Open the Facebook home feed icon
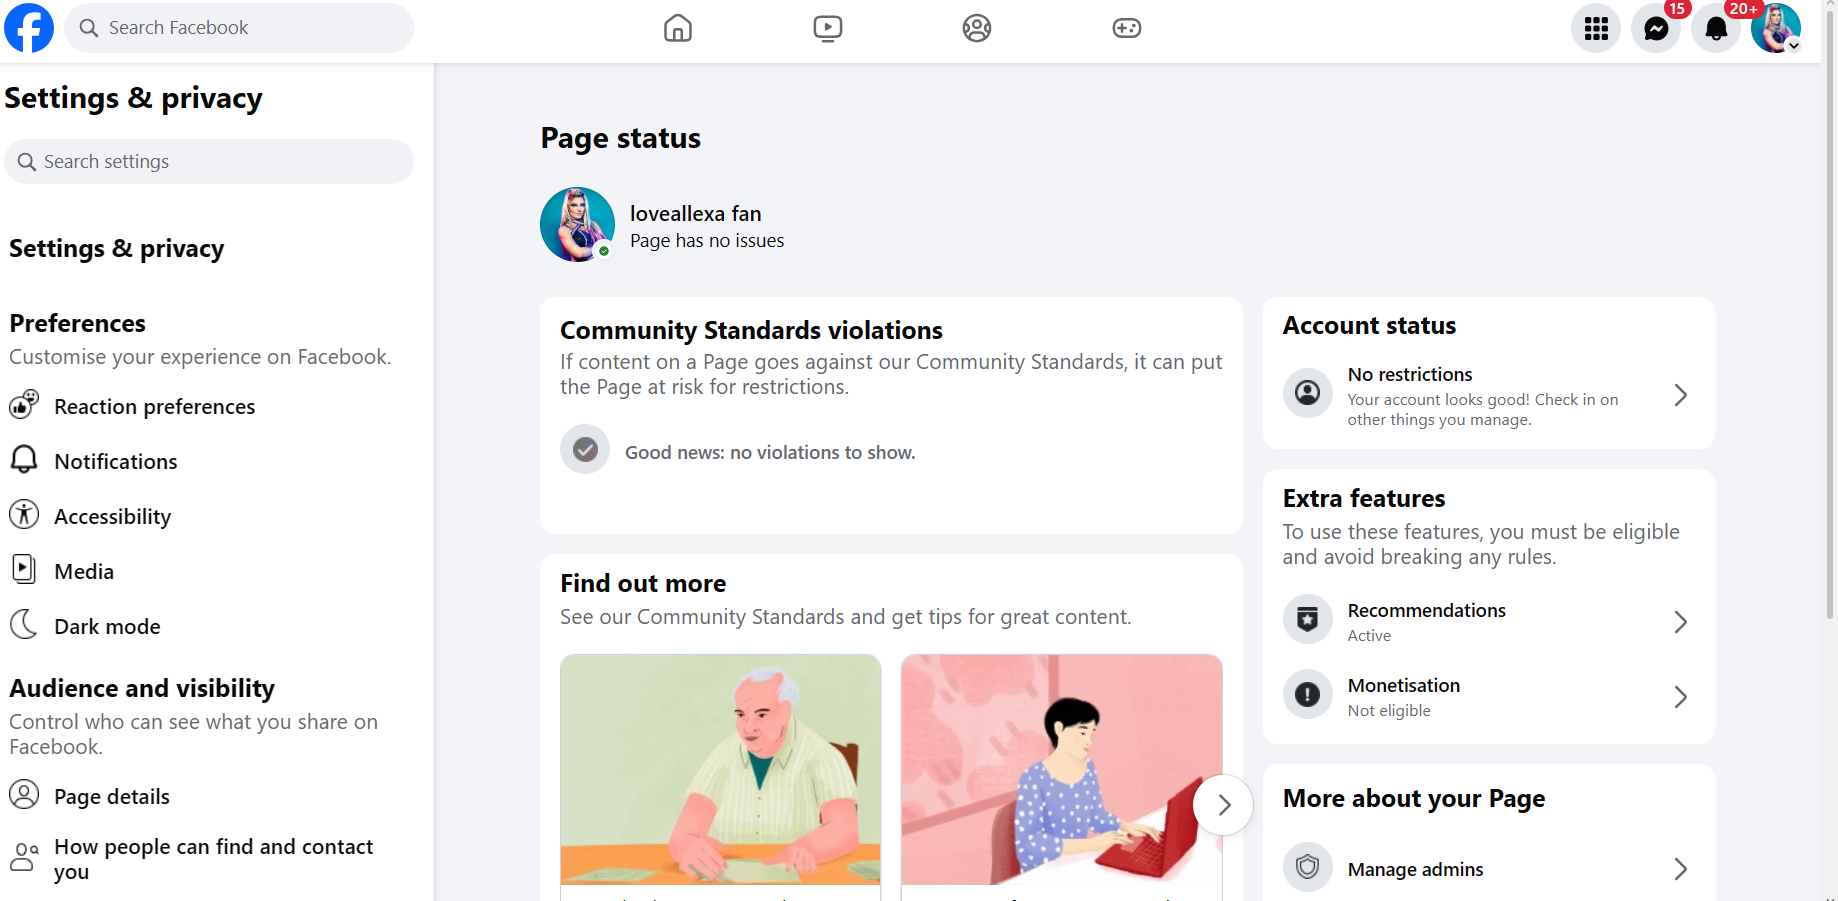This screenshot has height=901, width=1838. pos(678,28)
